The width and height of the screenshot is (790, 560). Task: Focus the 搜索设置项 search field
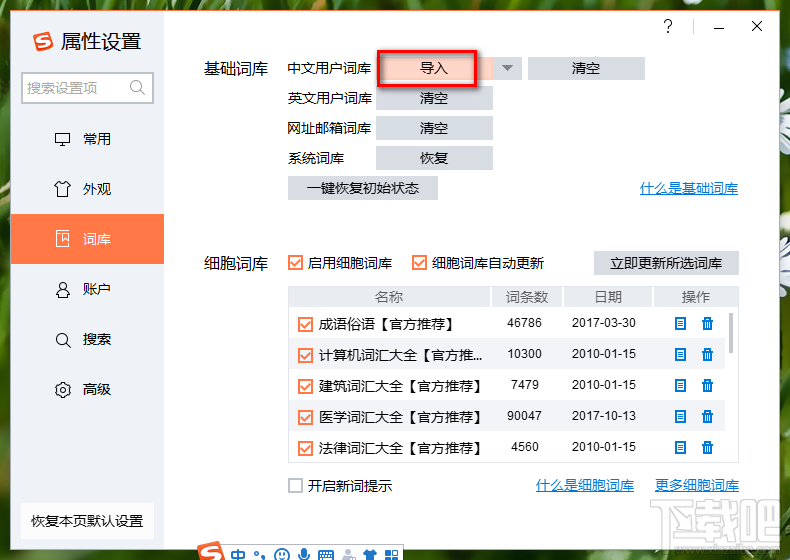click(x=87, y=88)
